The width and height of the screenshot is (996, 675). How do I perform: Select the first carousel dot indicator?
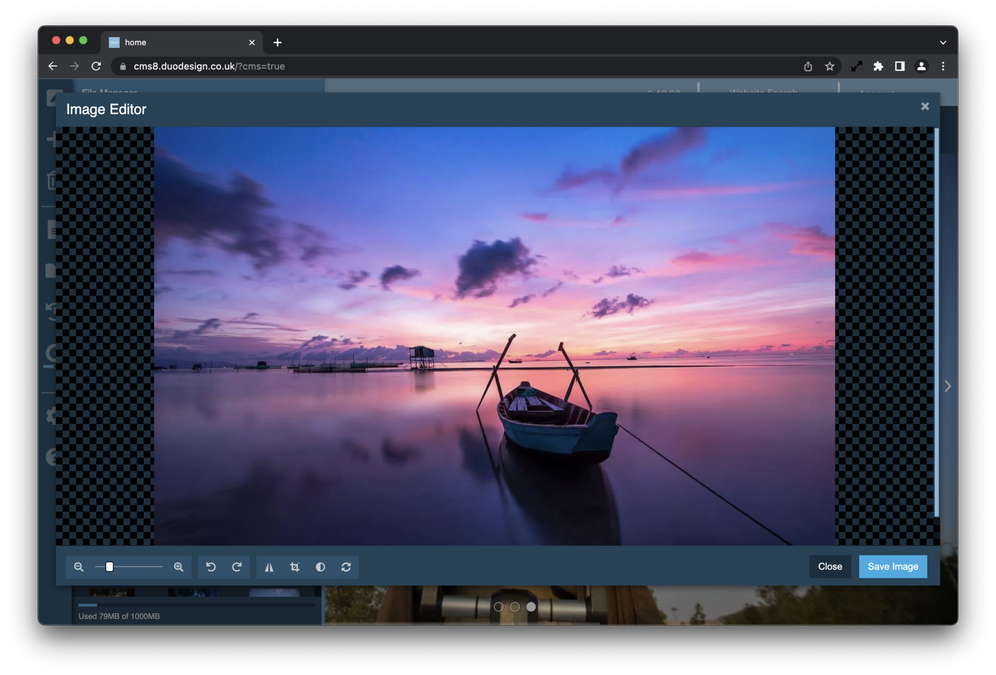click(498, 606)
